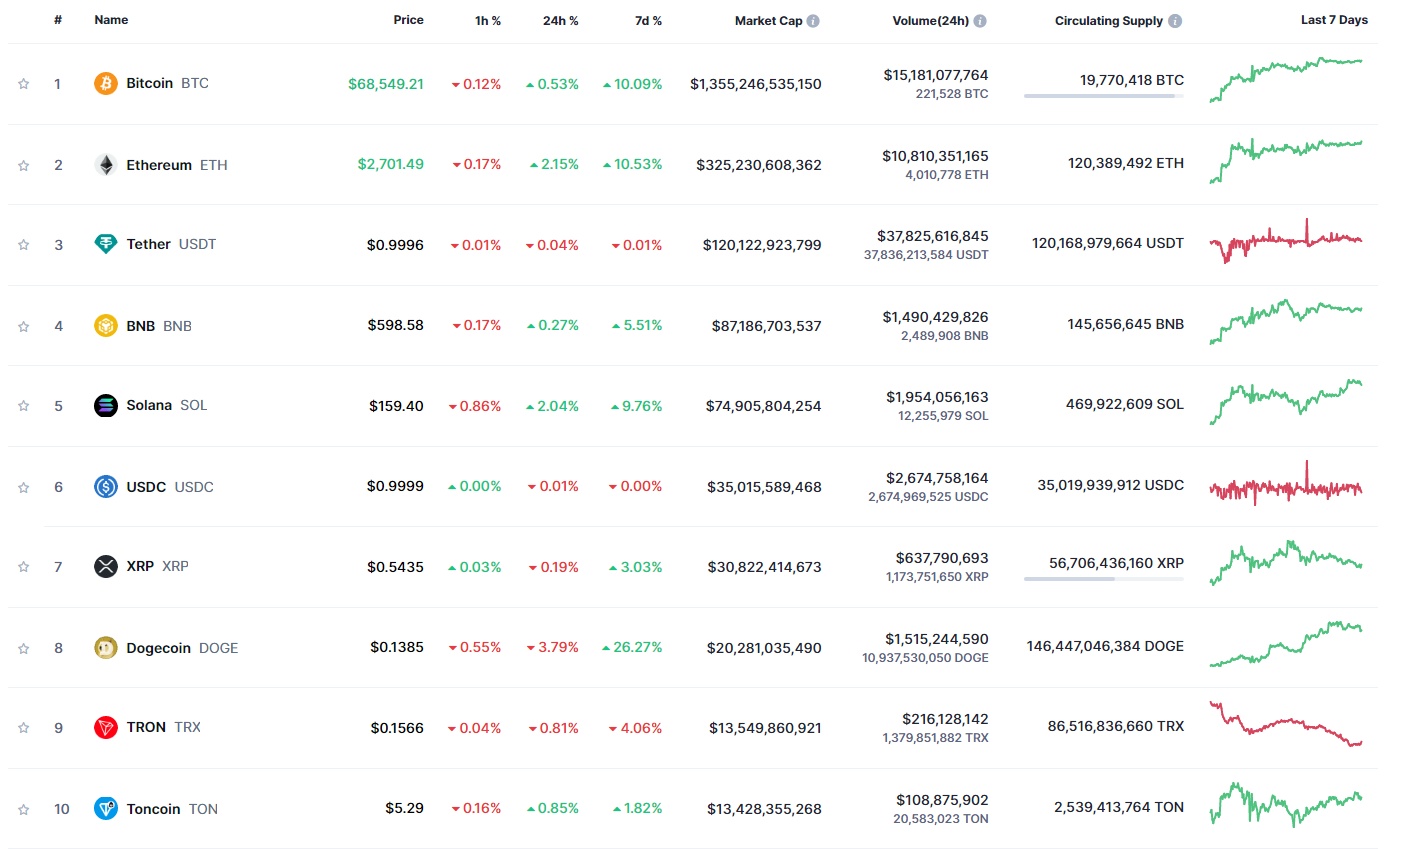
Task: Click the Dogecoin logo icon
Action: point(106,648)
